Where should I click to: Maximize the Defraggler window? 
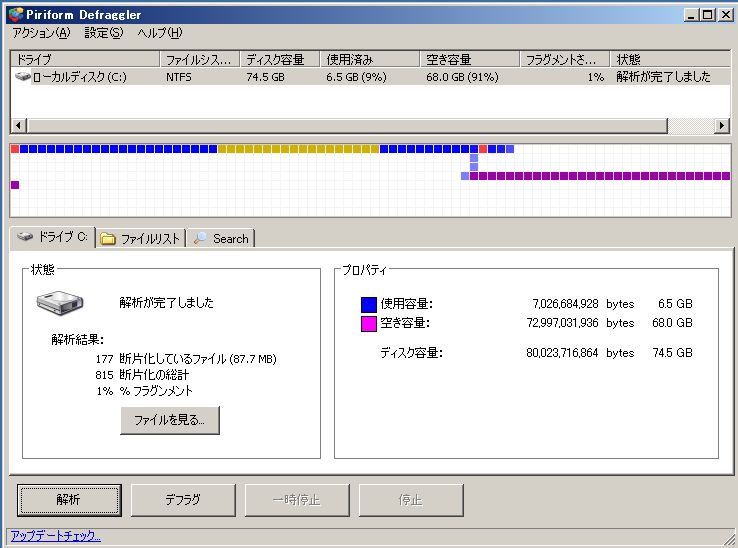coord(707,15)
